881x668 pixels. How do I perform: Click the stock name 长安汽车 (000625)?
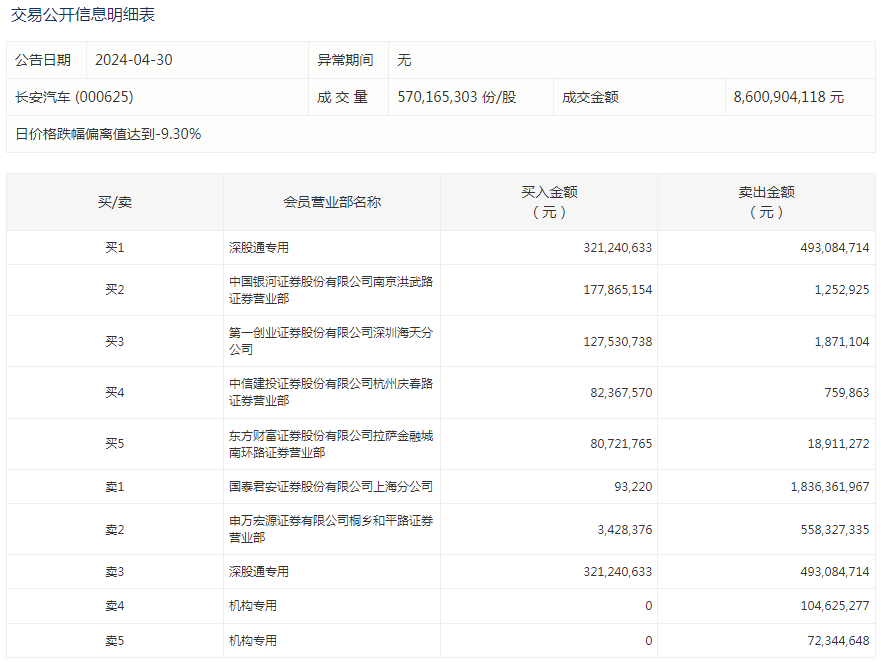tap(74, 97)
